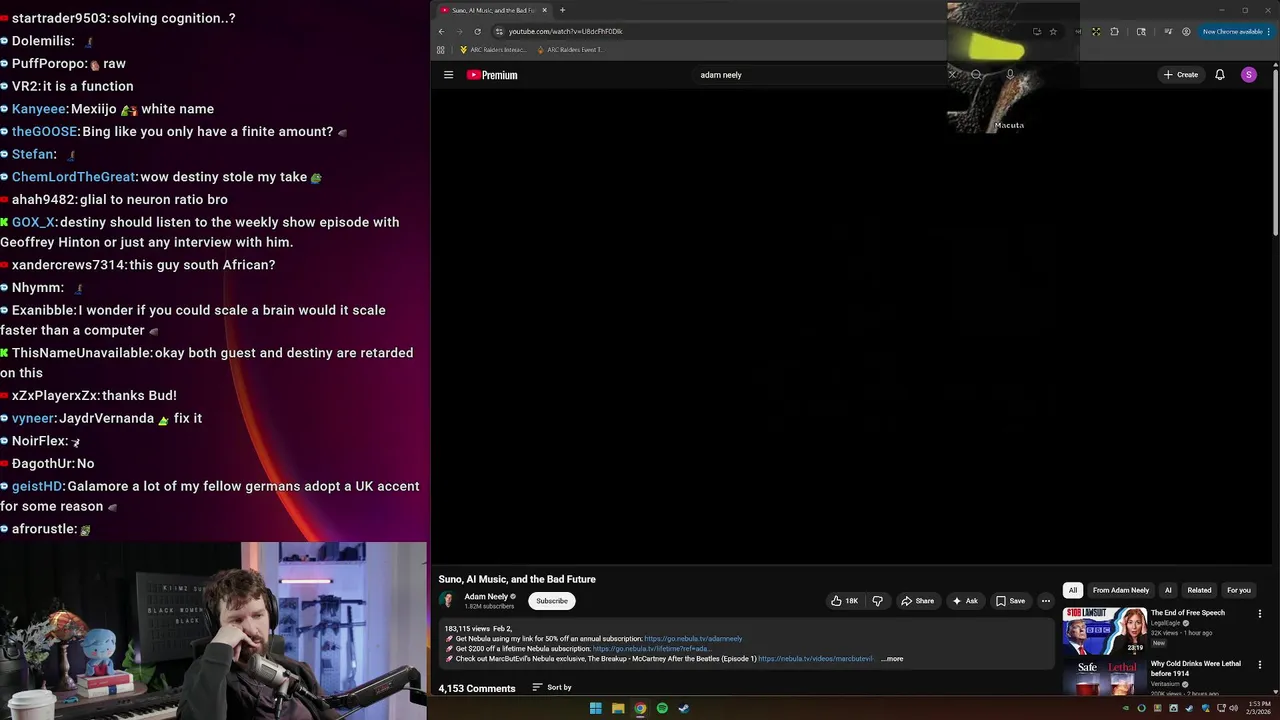Open Steam from the taskbar

click(x=684, y=708)
